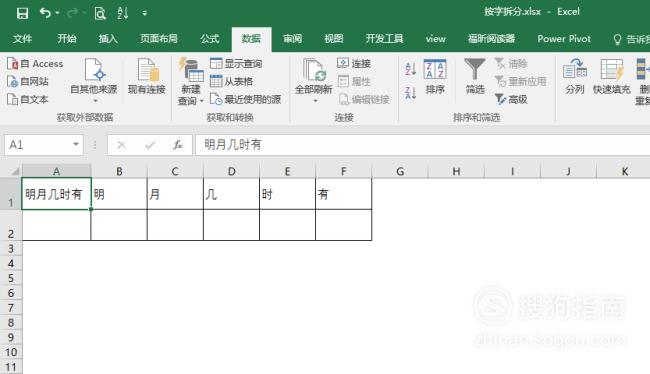Select column K header
Screen dimensions: 650x374
tap(625, 171)
